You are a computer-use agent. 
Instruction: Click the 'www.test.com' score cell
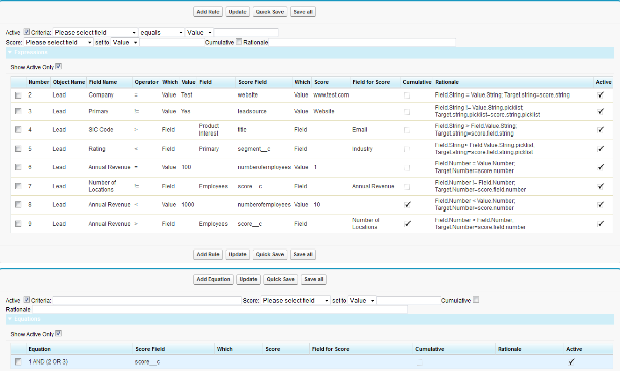[331, 95]
